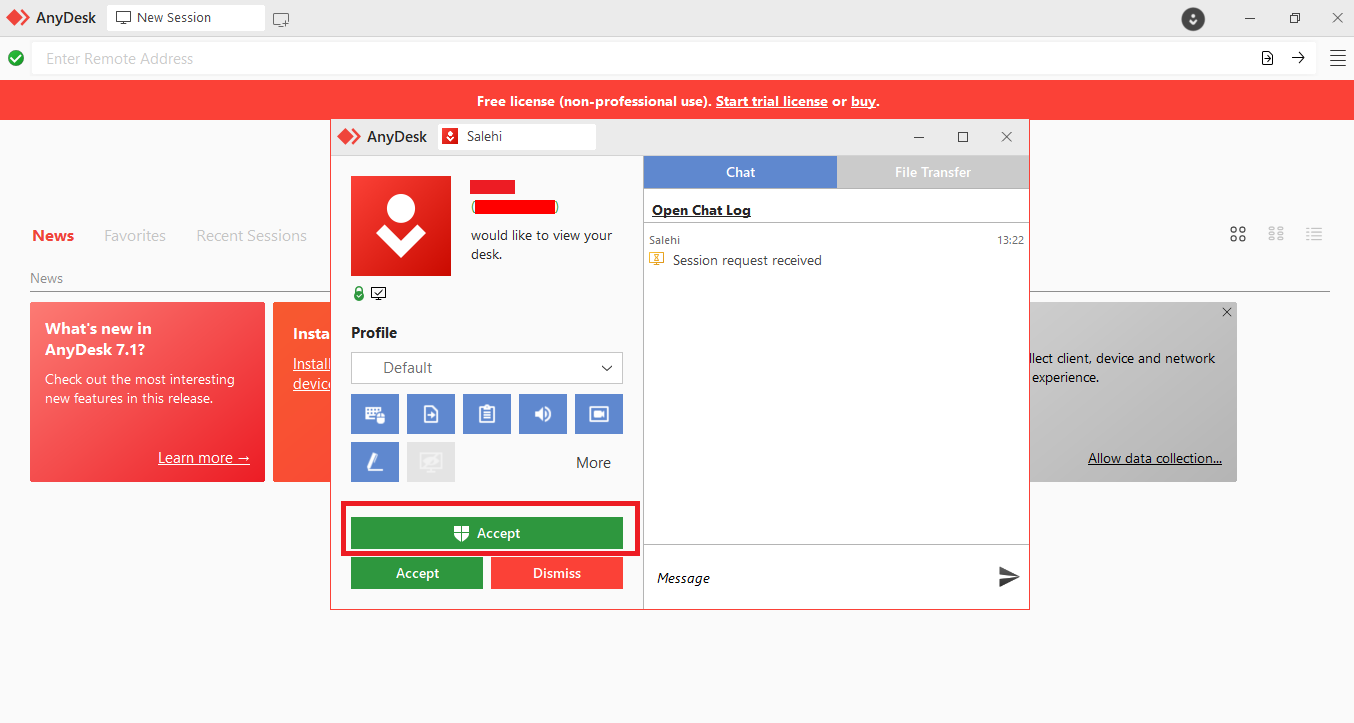Viewport: 1354px width, 723px height.
Task: Click the wide Accept button with shield icon
Action: coord(487,533)
